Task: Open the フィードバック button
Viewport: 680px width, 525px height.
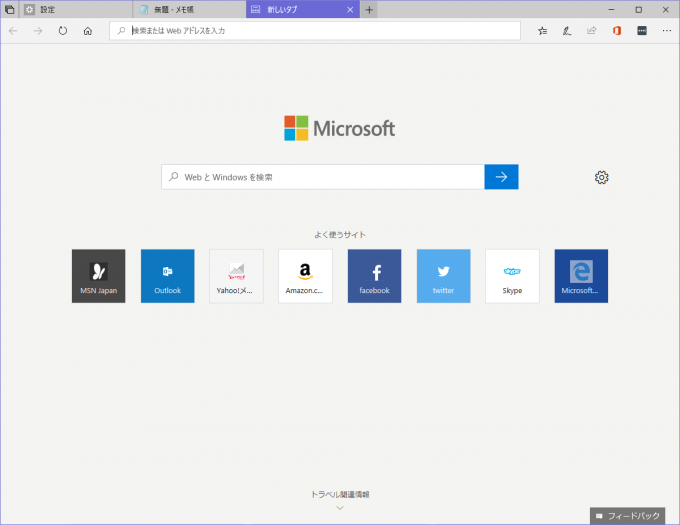Action: (x=628, y=516)
